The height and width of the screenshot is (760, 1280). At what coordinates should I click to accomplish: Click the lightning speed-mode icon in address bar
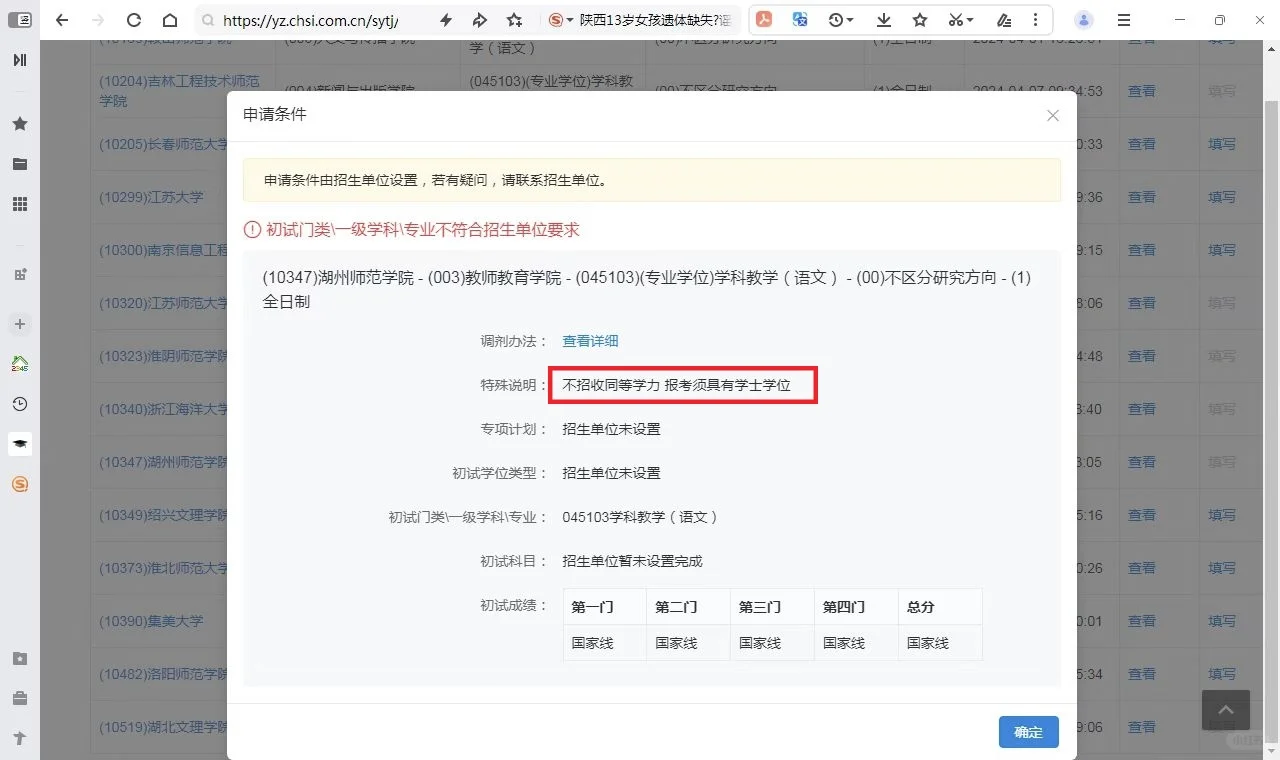coord(446,20)
